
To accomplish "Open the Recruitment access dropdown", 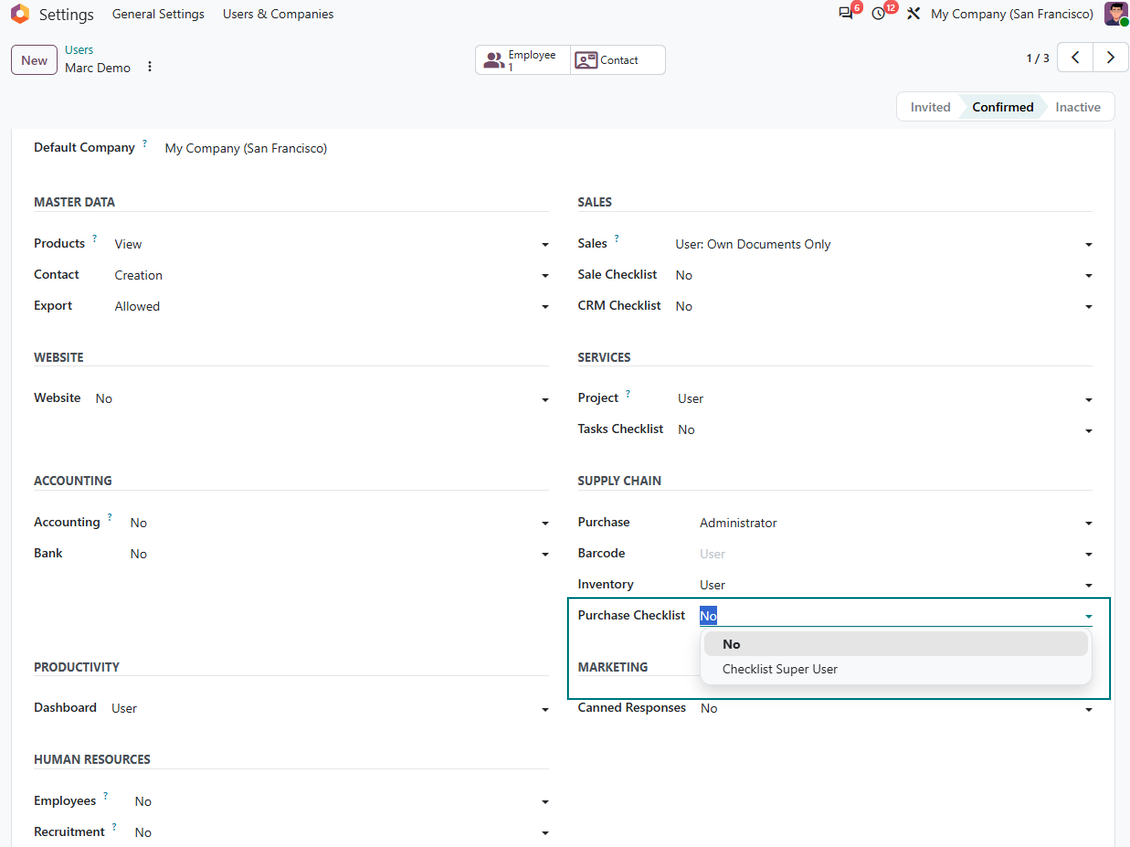I will pos(342,833).
